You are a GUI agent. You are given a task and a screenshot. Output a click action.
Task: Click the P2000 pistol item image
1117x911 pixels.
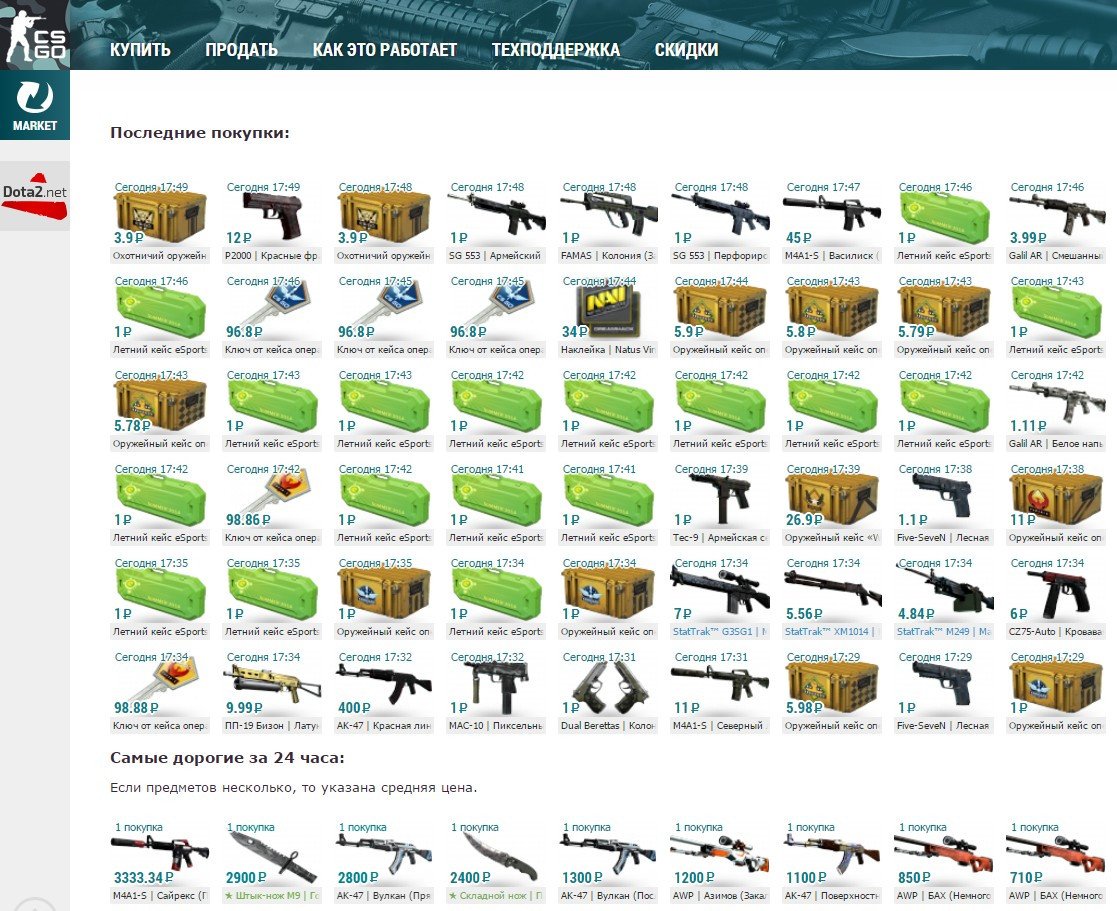point(272,215)
